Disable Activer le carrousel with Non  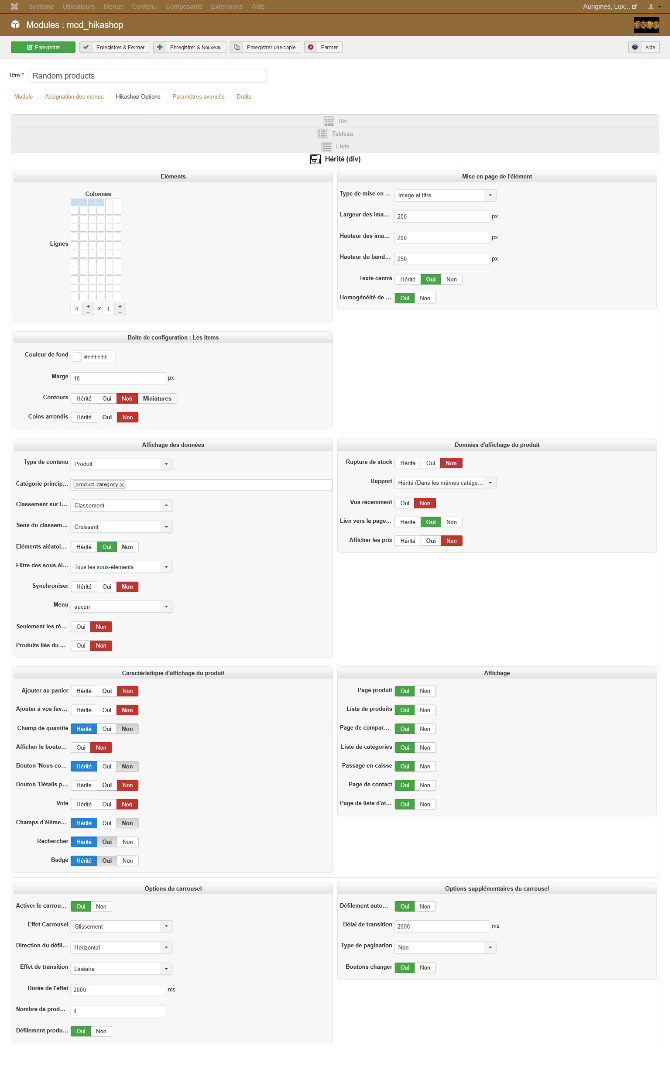pos(102,906)
